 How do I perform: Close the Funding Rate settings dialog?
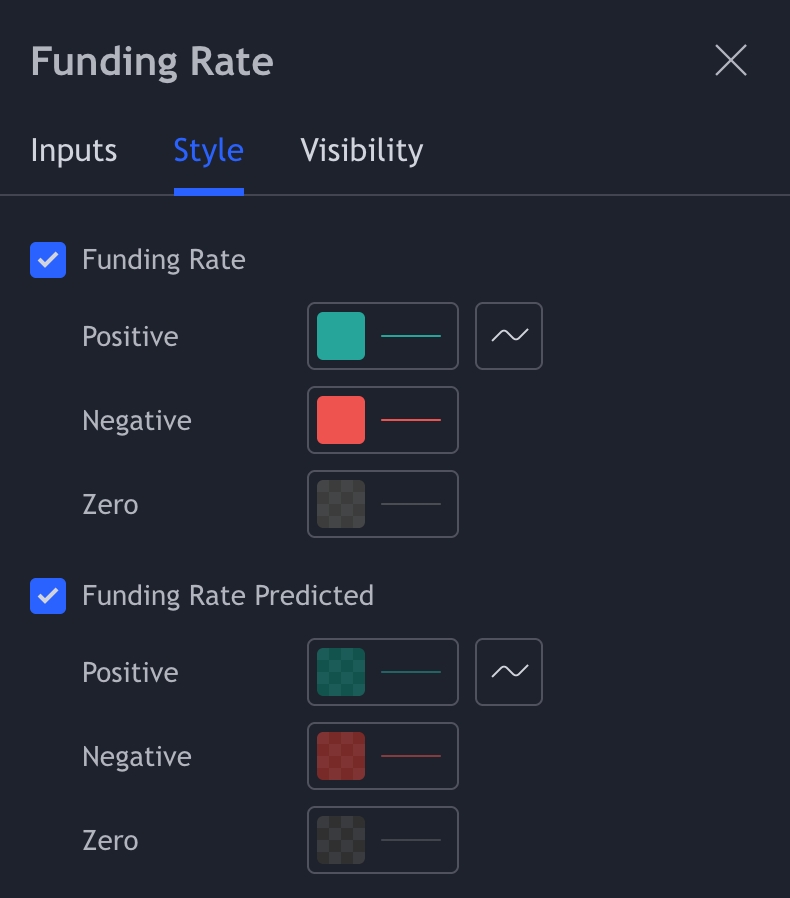pyautogui.click(x=731, y=61)
